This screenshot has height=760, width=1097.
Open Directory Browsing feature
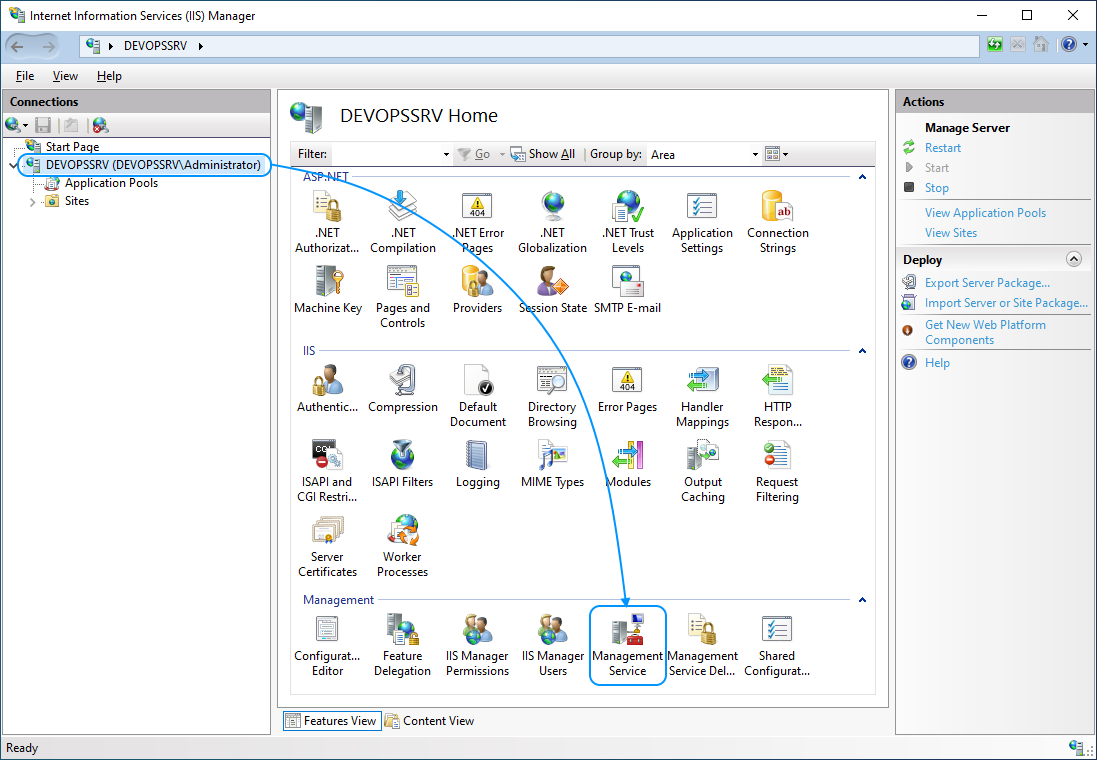pos(553,396)
